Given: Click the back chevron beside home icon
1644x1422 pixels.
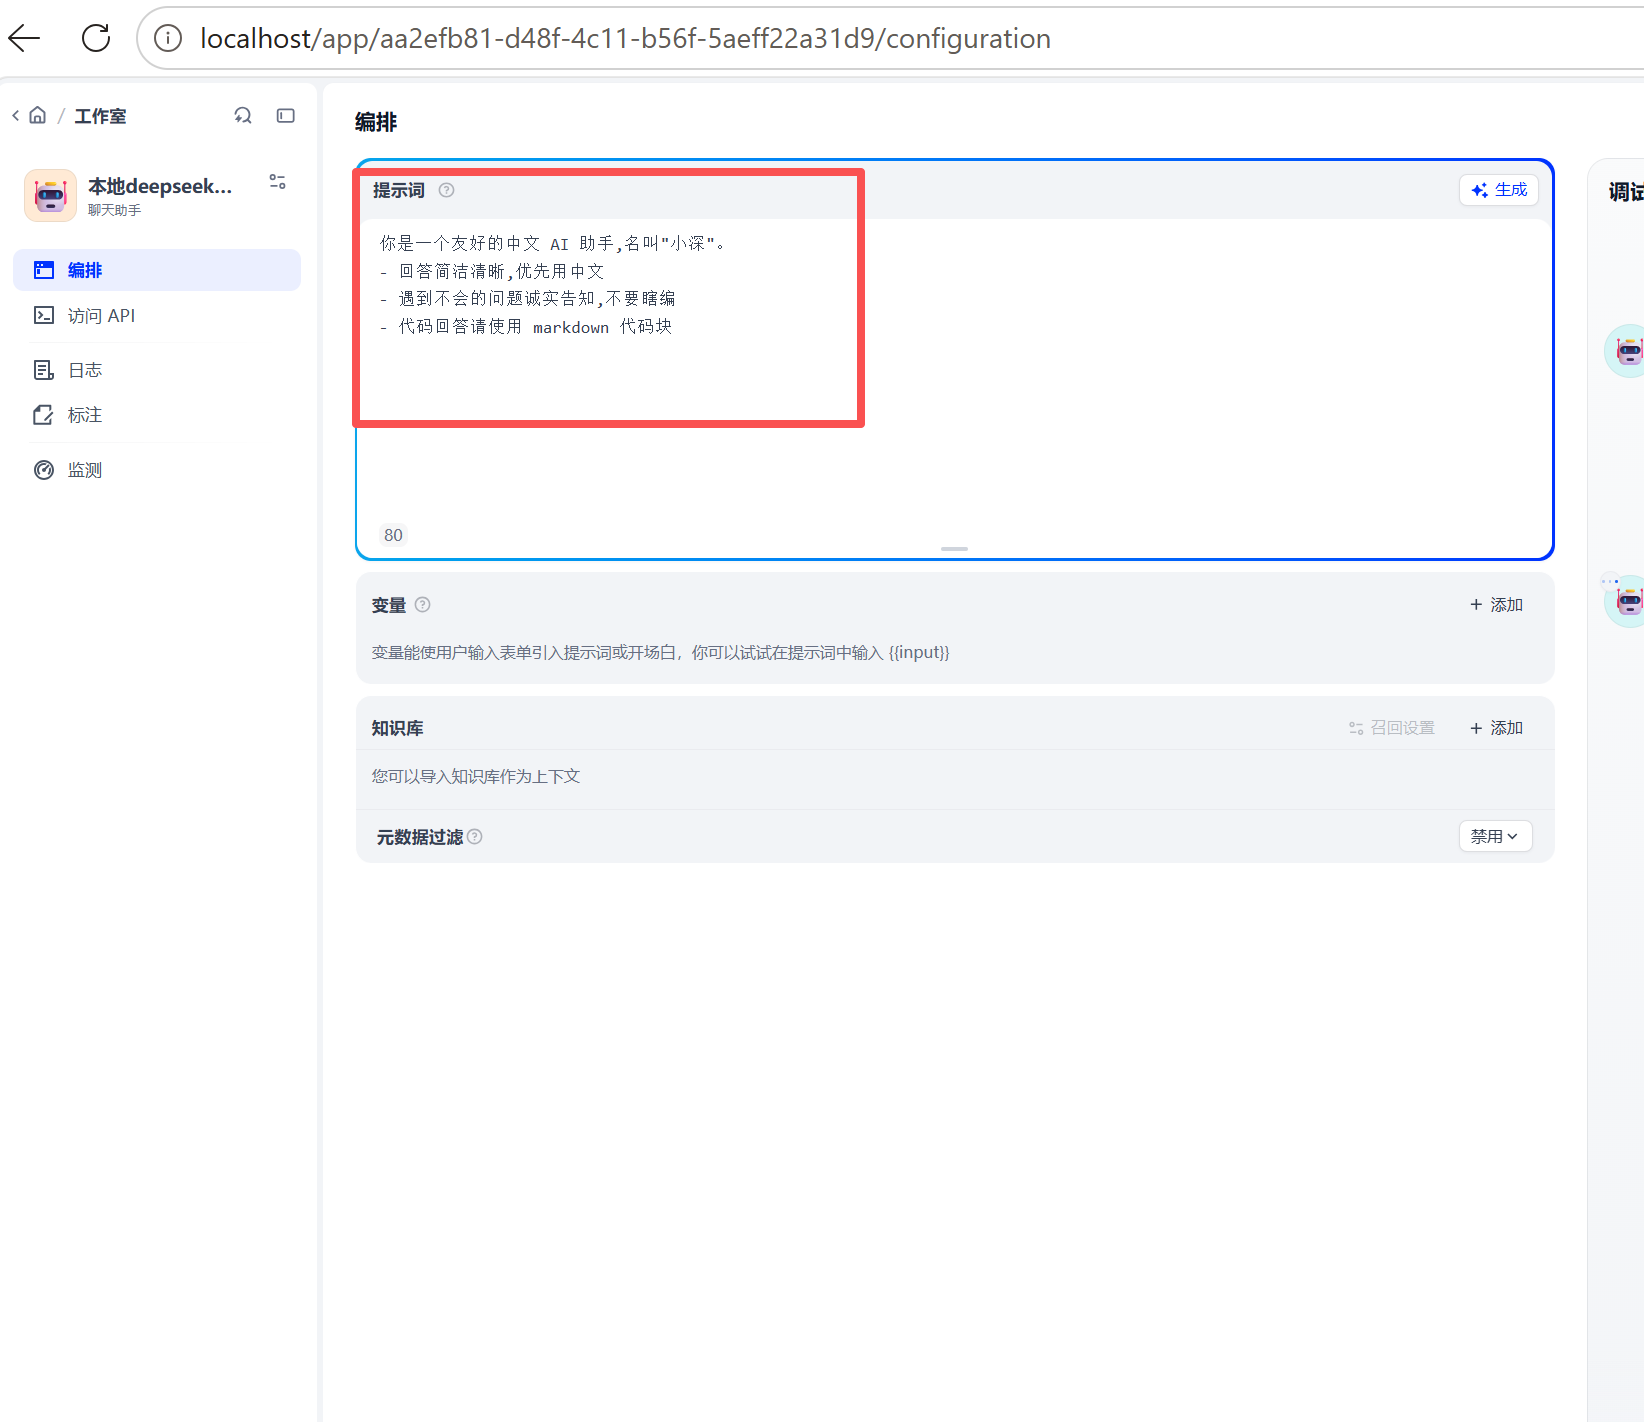Looking at the screenshot, I should [x=15, y=115].
